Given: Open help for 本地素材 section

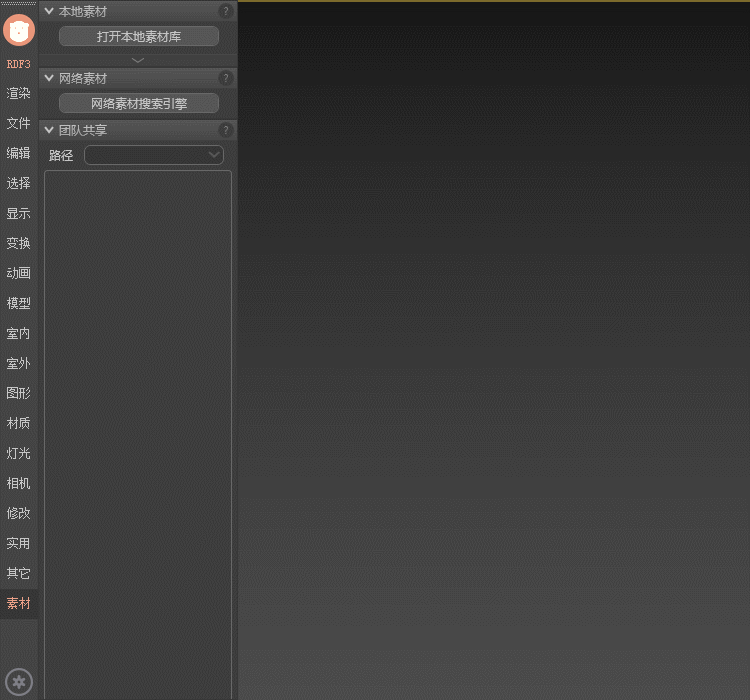Looking at the screenshot, I should (226, 11).
